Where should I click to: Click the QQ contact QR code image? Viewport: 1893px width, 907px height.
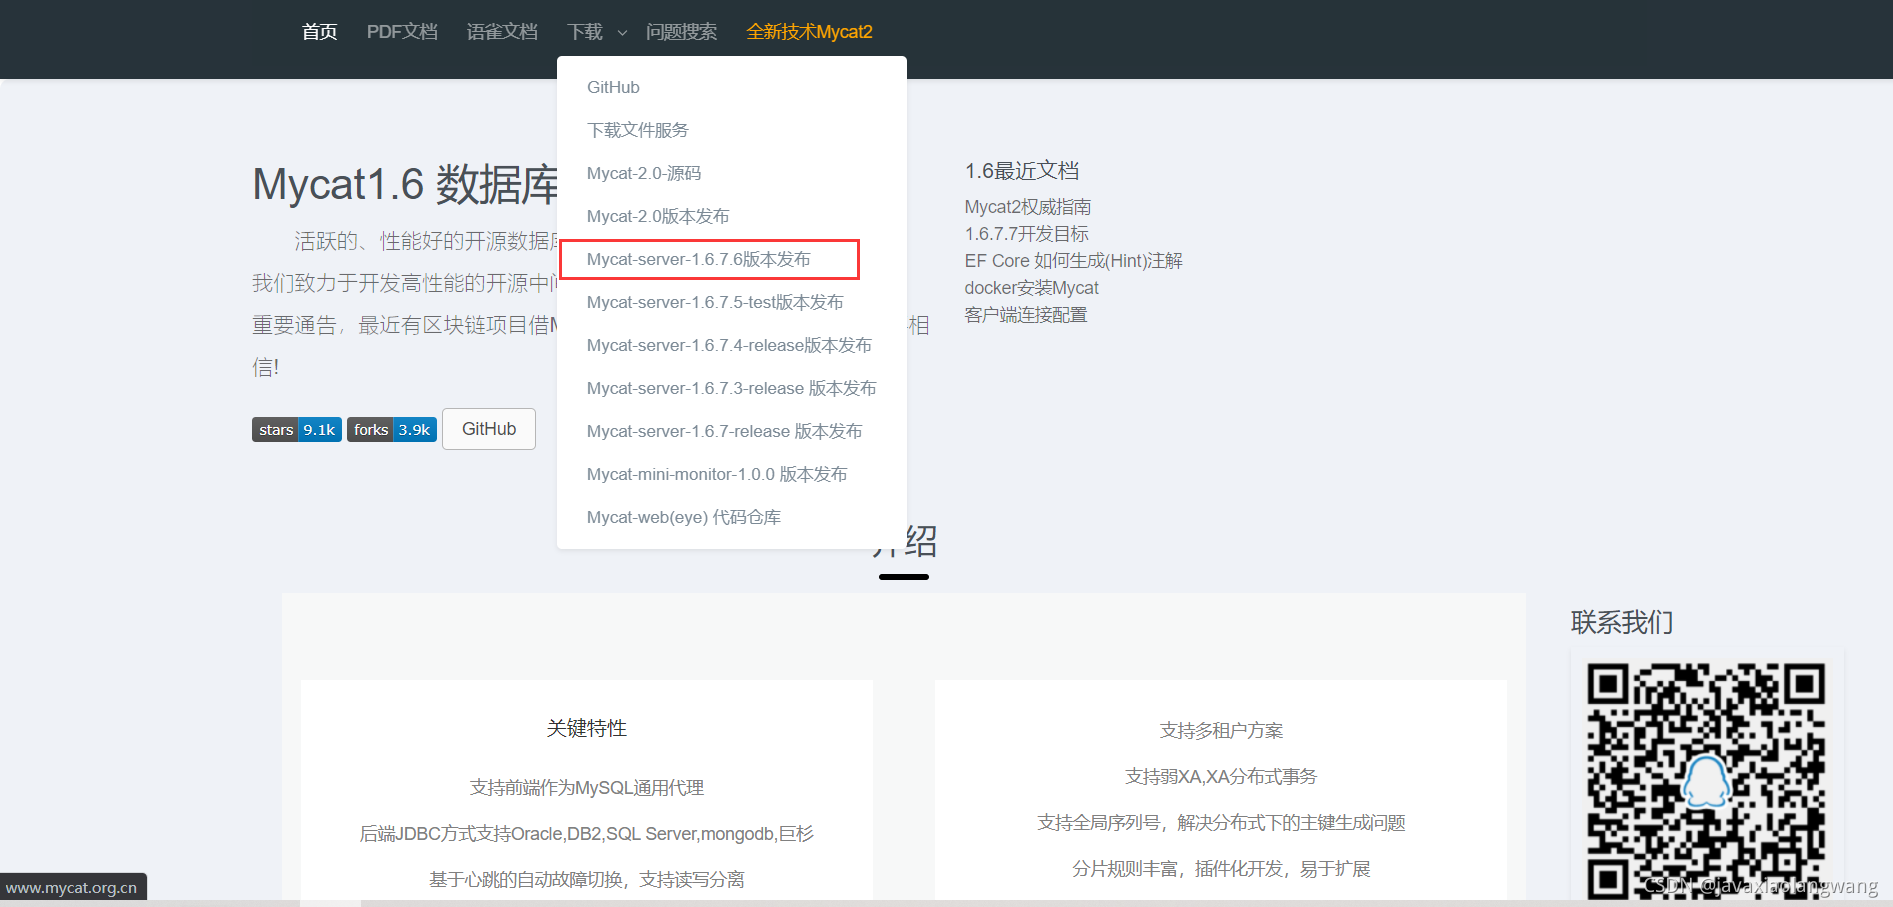click(1707, 780)
